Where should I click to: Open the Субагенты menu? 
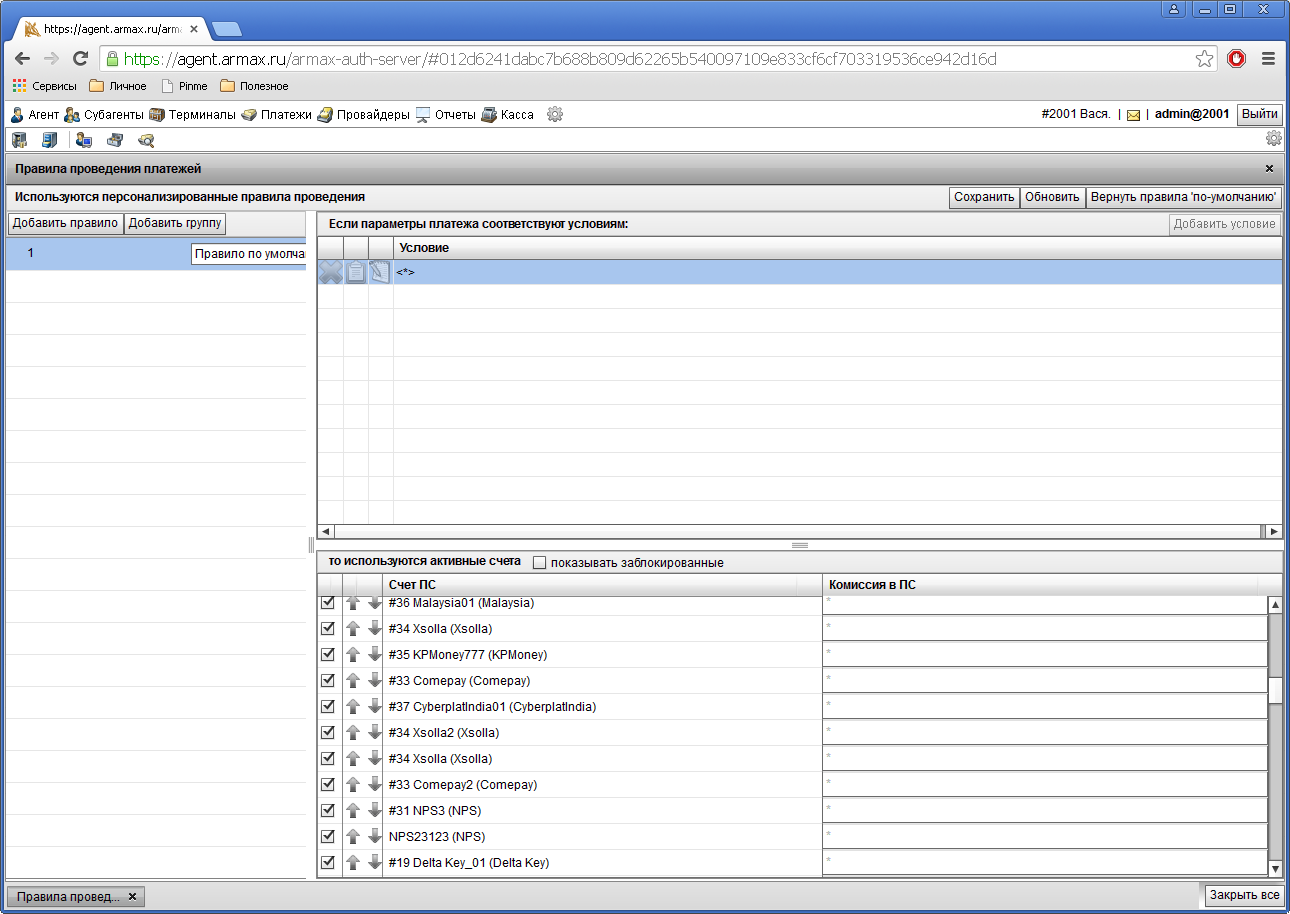point(104,115)
